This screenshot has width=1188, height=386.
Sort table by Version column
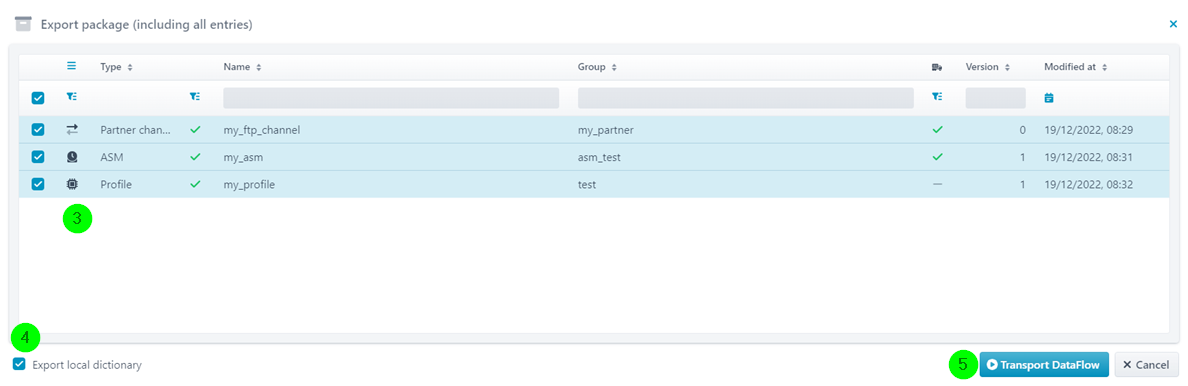(x=988, y=67)
